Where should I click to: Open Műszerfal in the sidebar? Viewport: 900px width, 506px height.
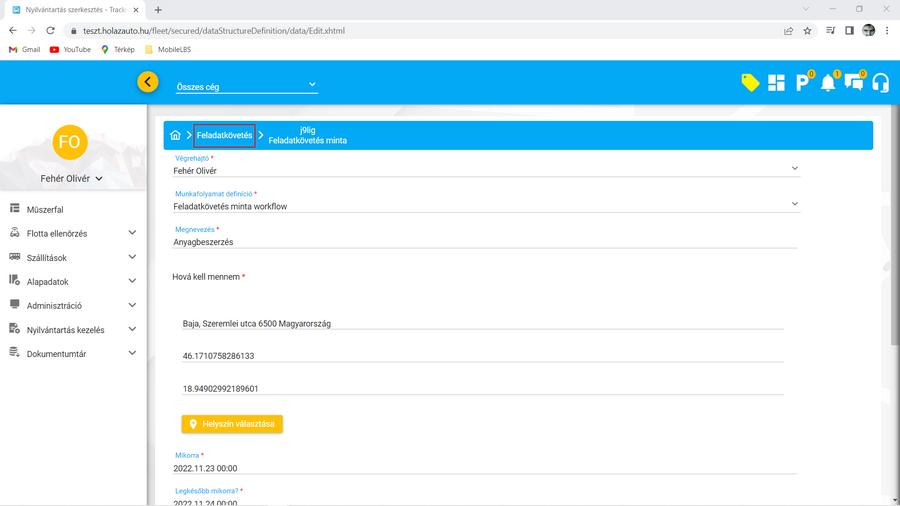(45, 210)
